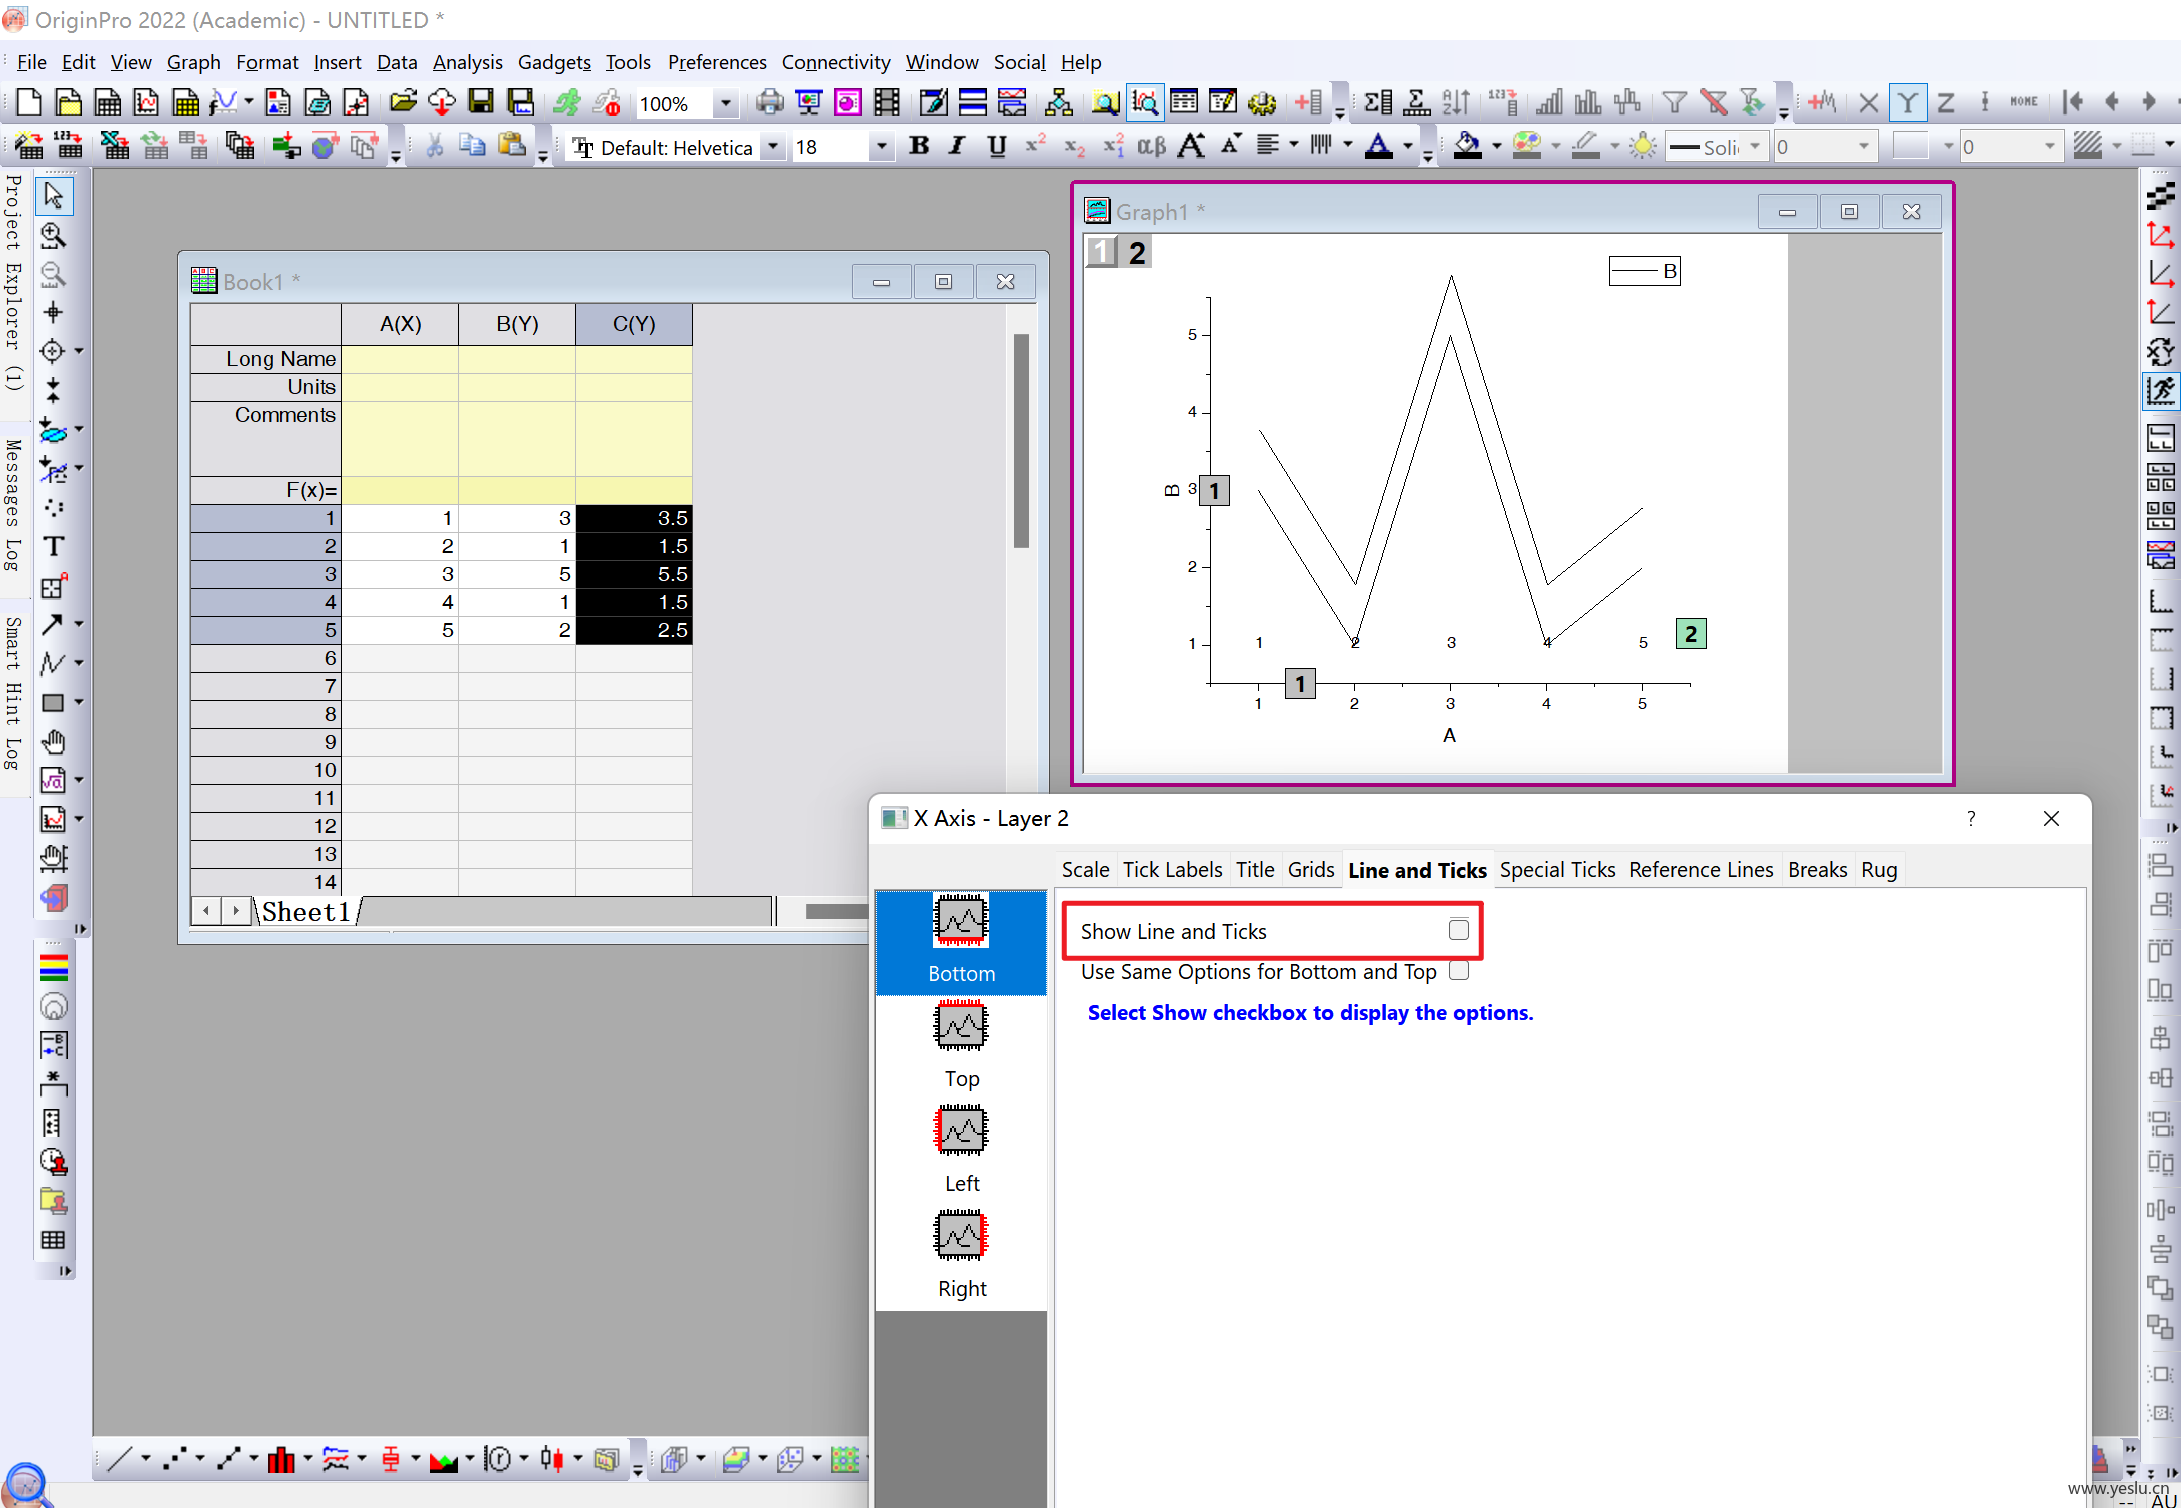
Task: Select column header B(Y) in Book1
Action: coord(517,324)
